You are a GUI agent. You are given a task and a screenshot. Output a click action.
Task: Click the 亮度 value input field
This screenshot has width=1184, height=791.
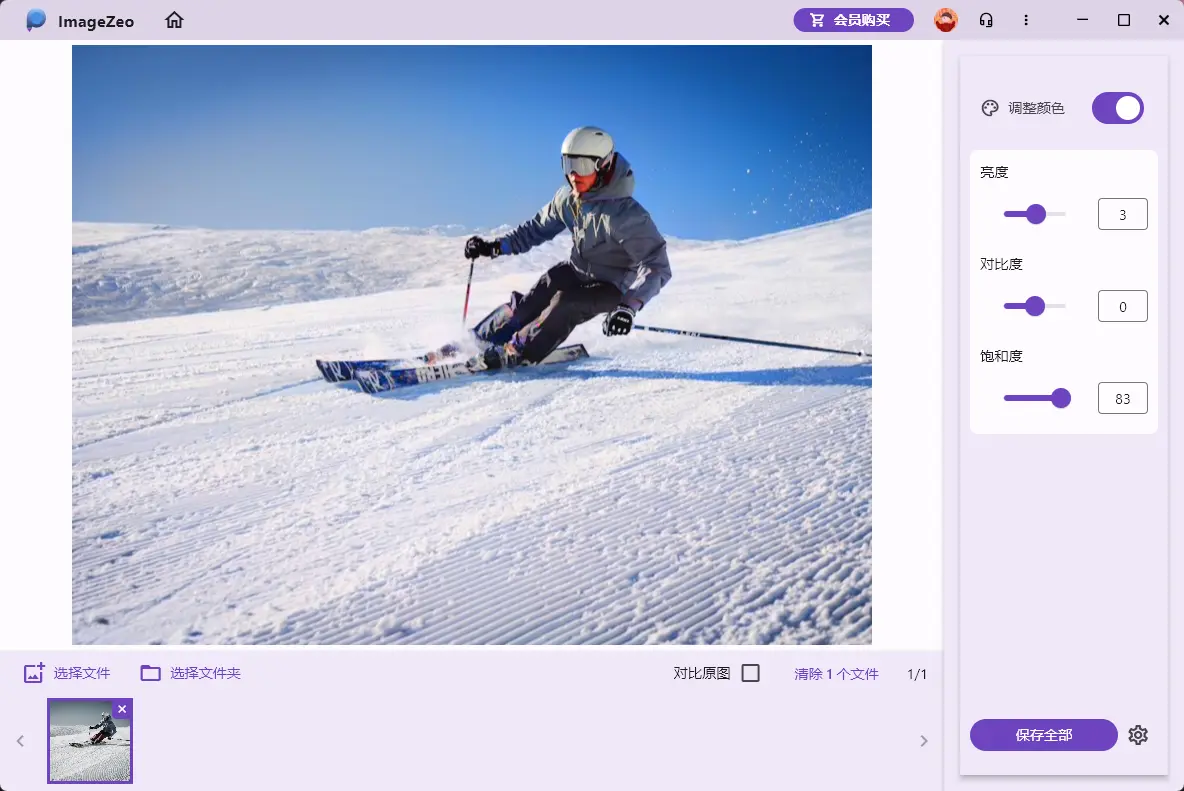pyautogui.click(x=1122, y=214)
